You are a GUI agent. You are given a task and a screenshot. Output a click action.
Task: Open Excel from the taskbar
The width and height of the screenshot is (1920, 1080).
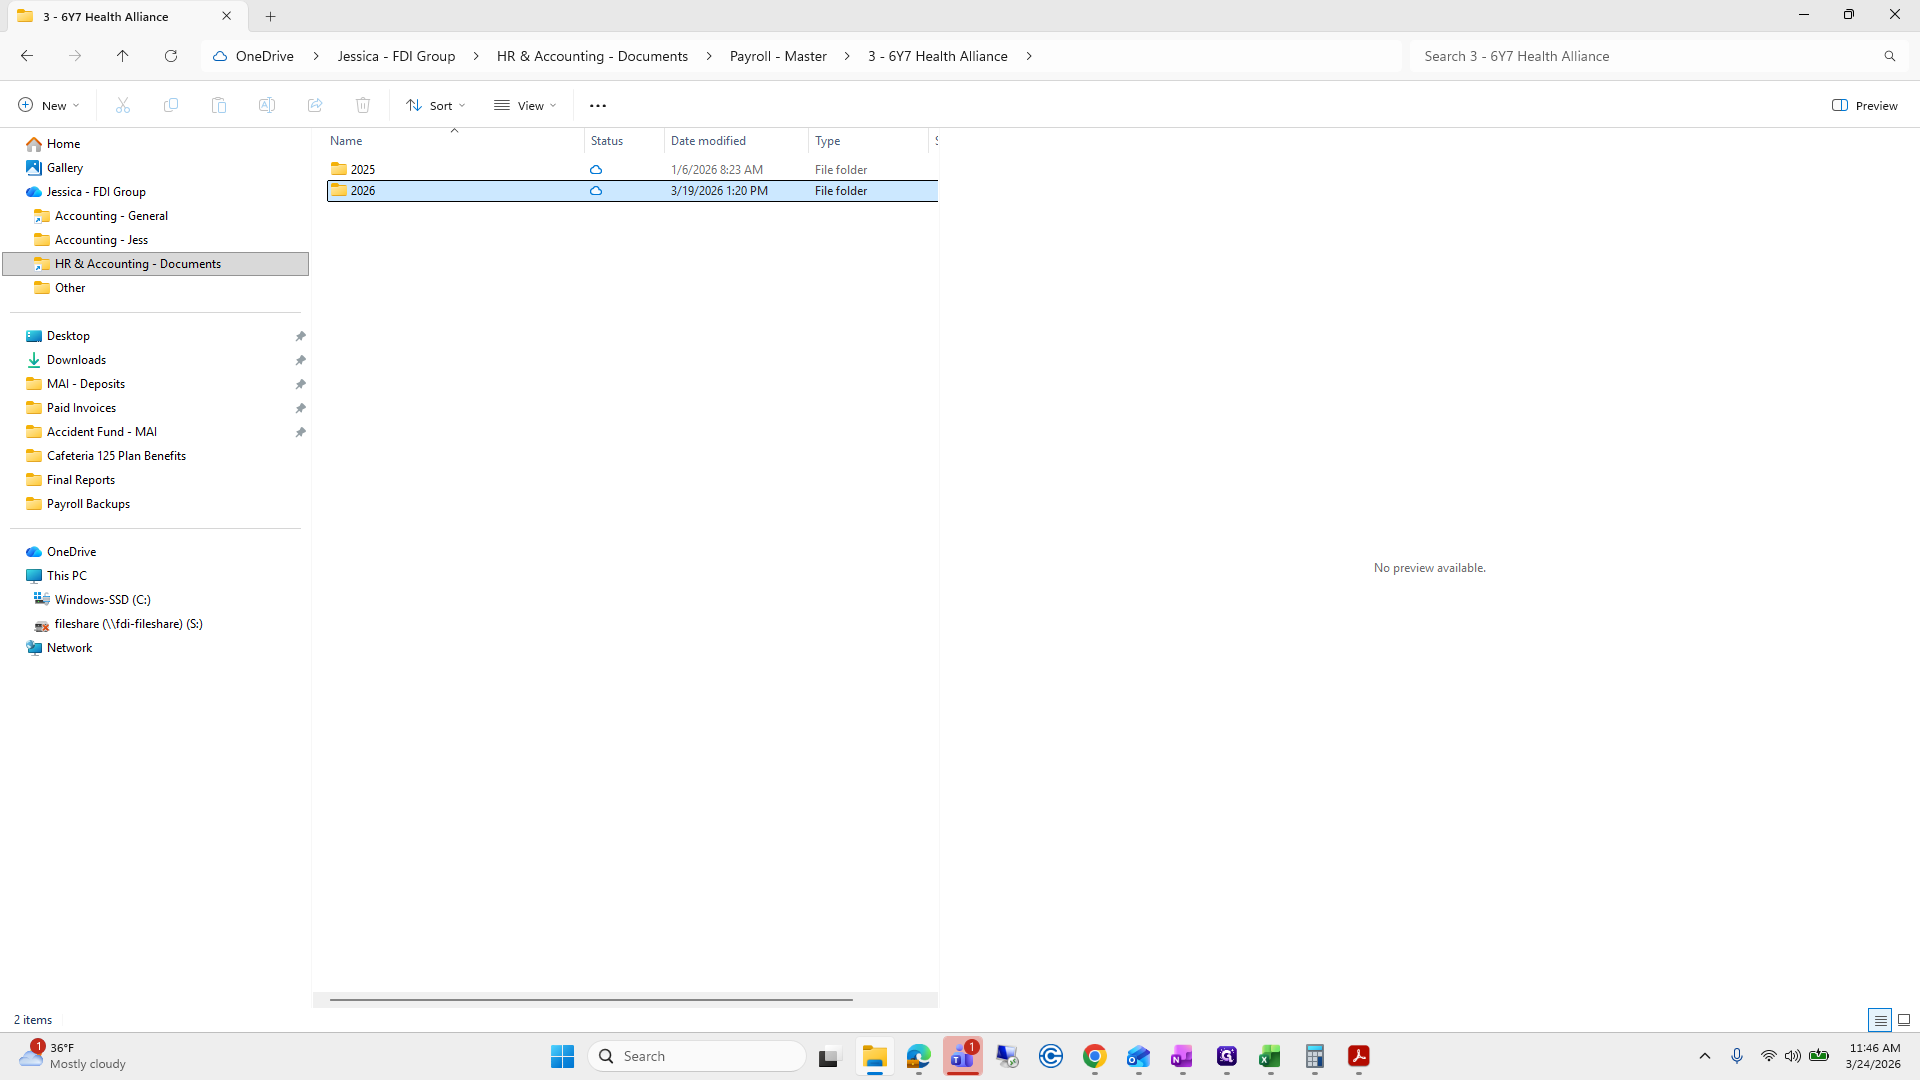[x=1270, y=1056]
